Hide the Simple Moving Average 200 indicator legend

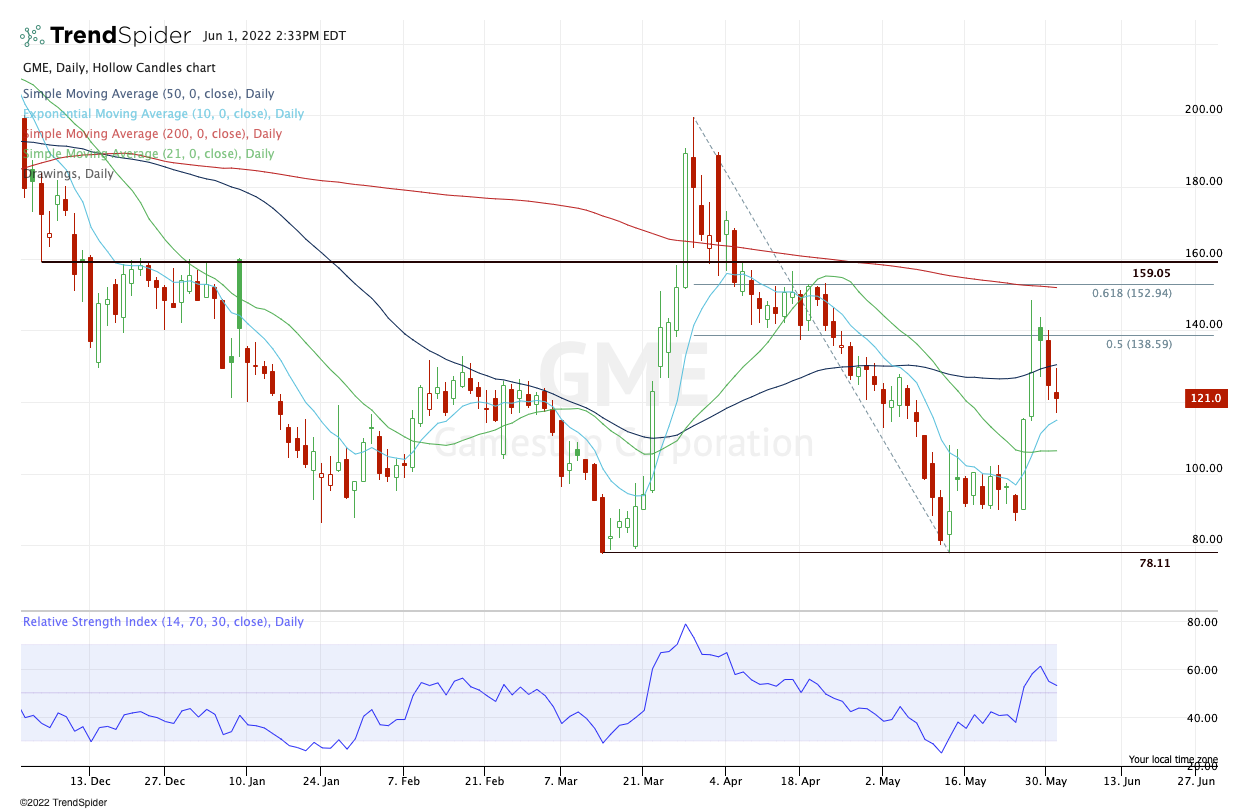click(152, 134)
